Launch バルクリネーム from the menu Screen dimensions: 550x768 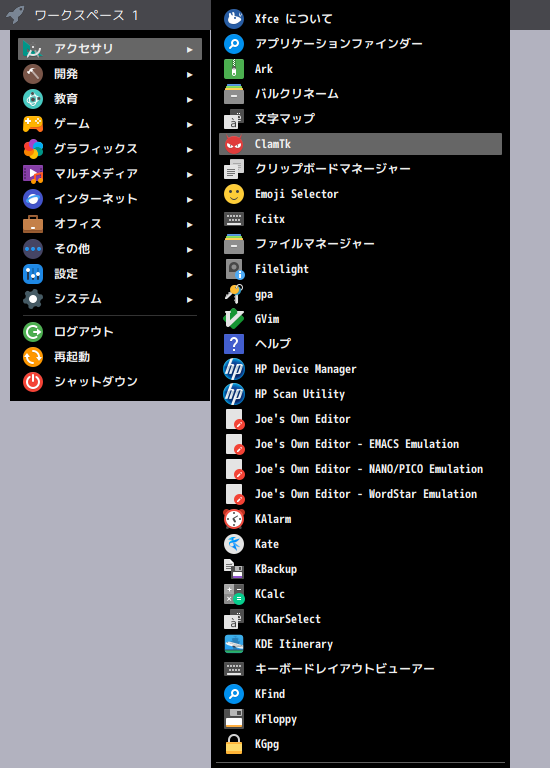(360, 94)
